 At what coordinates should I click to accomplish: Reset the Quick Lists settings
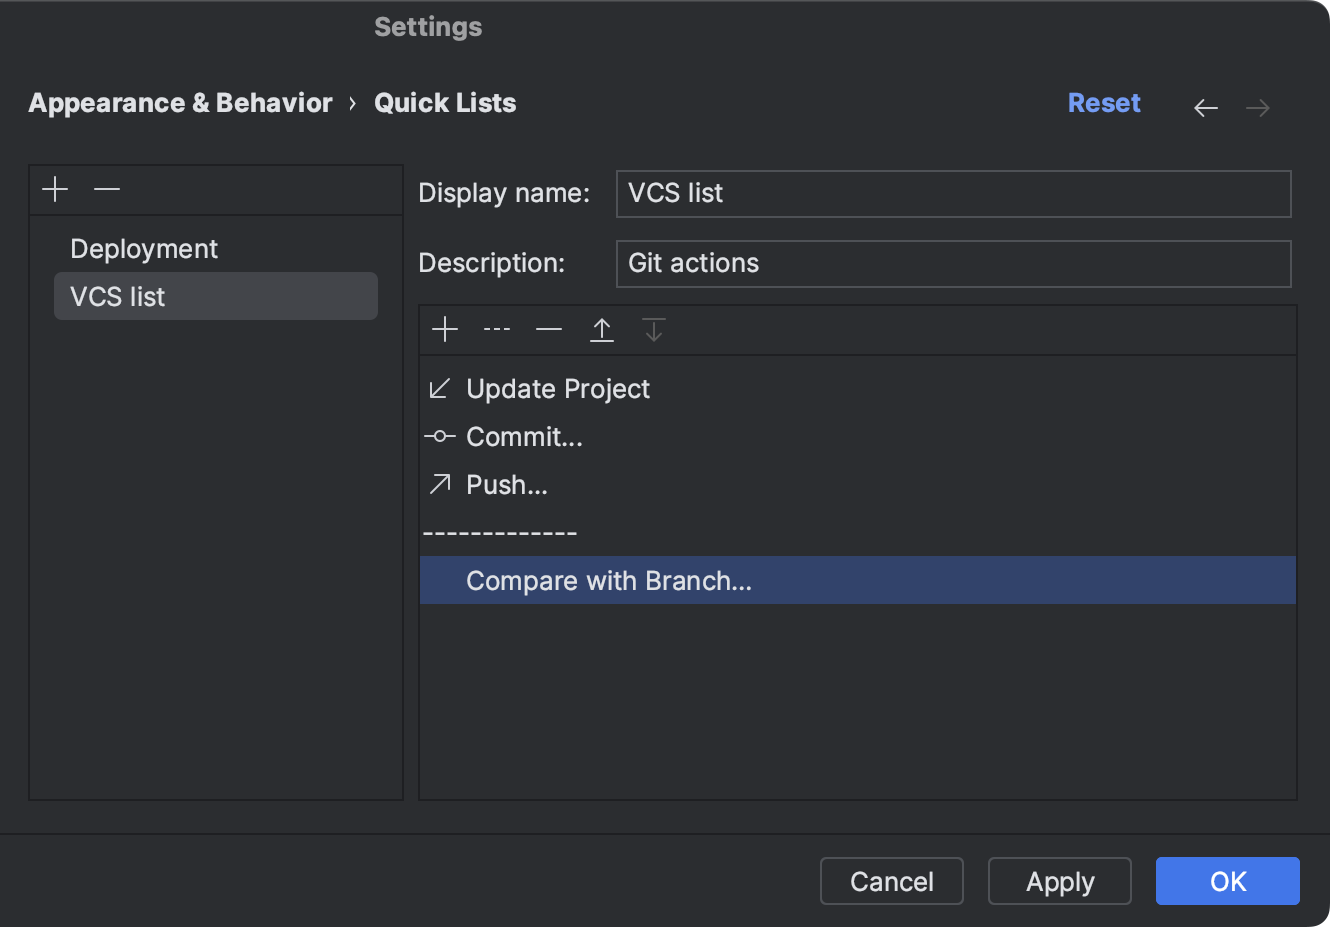click(1104, 102)
